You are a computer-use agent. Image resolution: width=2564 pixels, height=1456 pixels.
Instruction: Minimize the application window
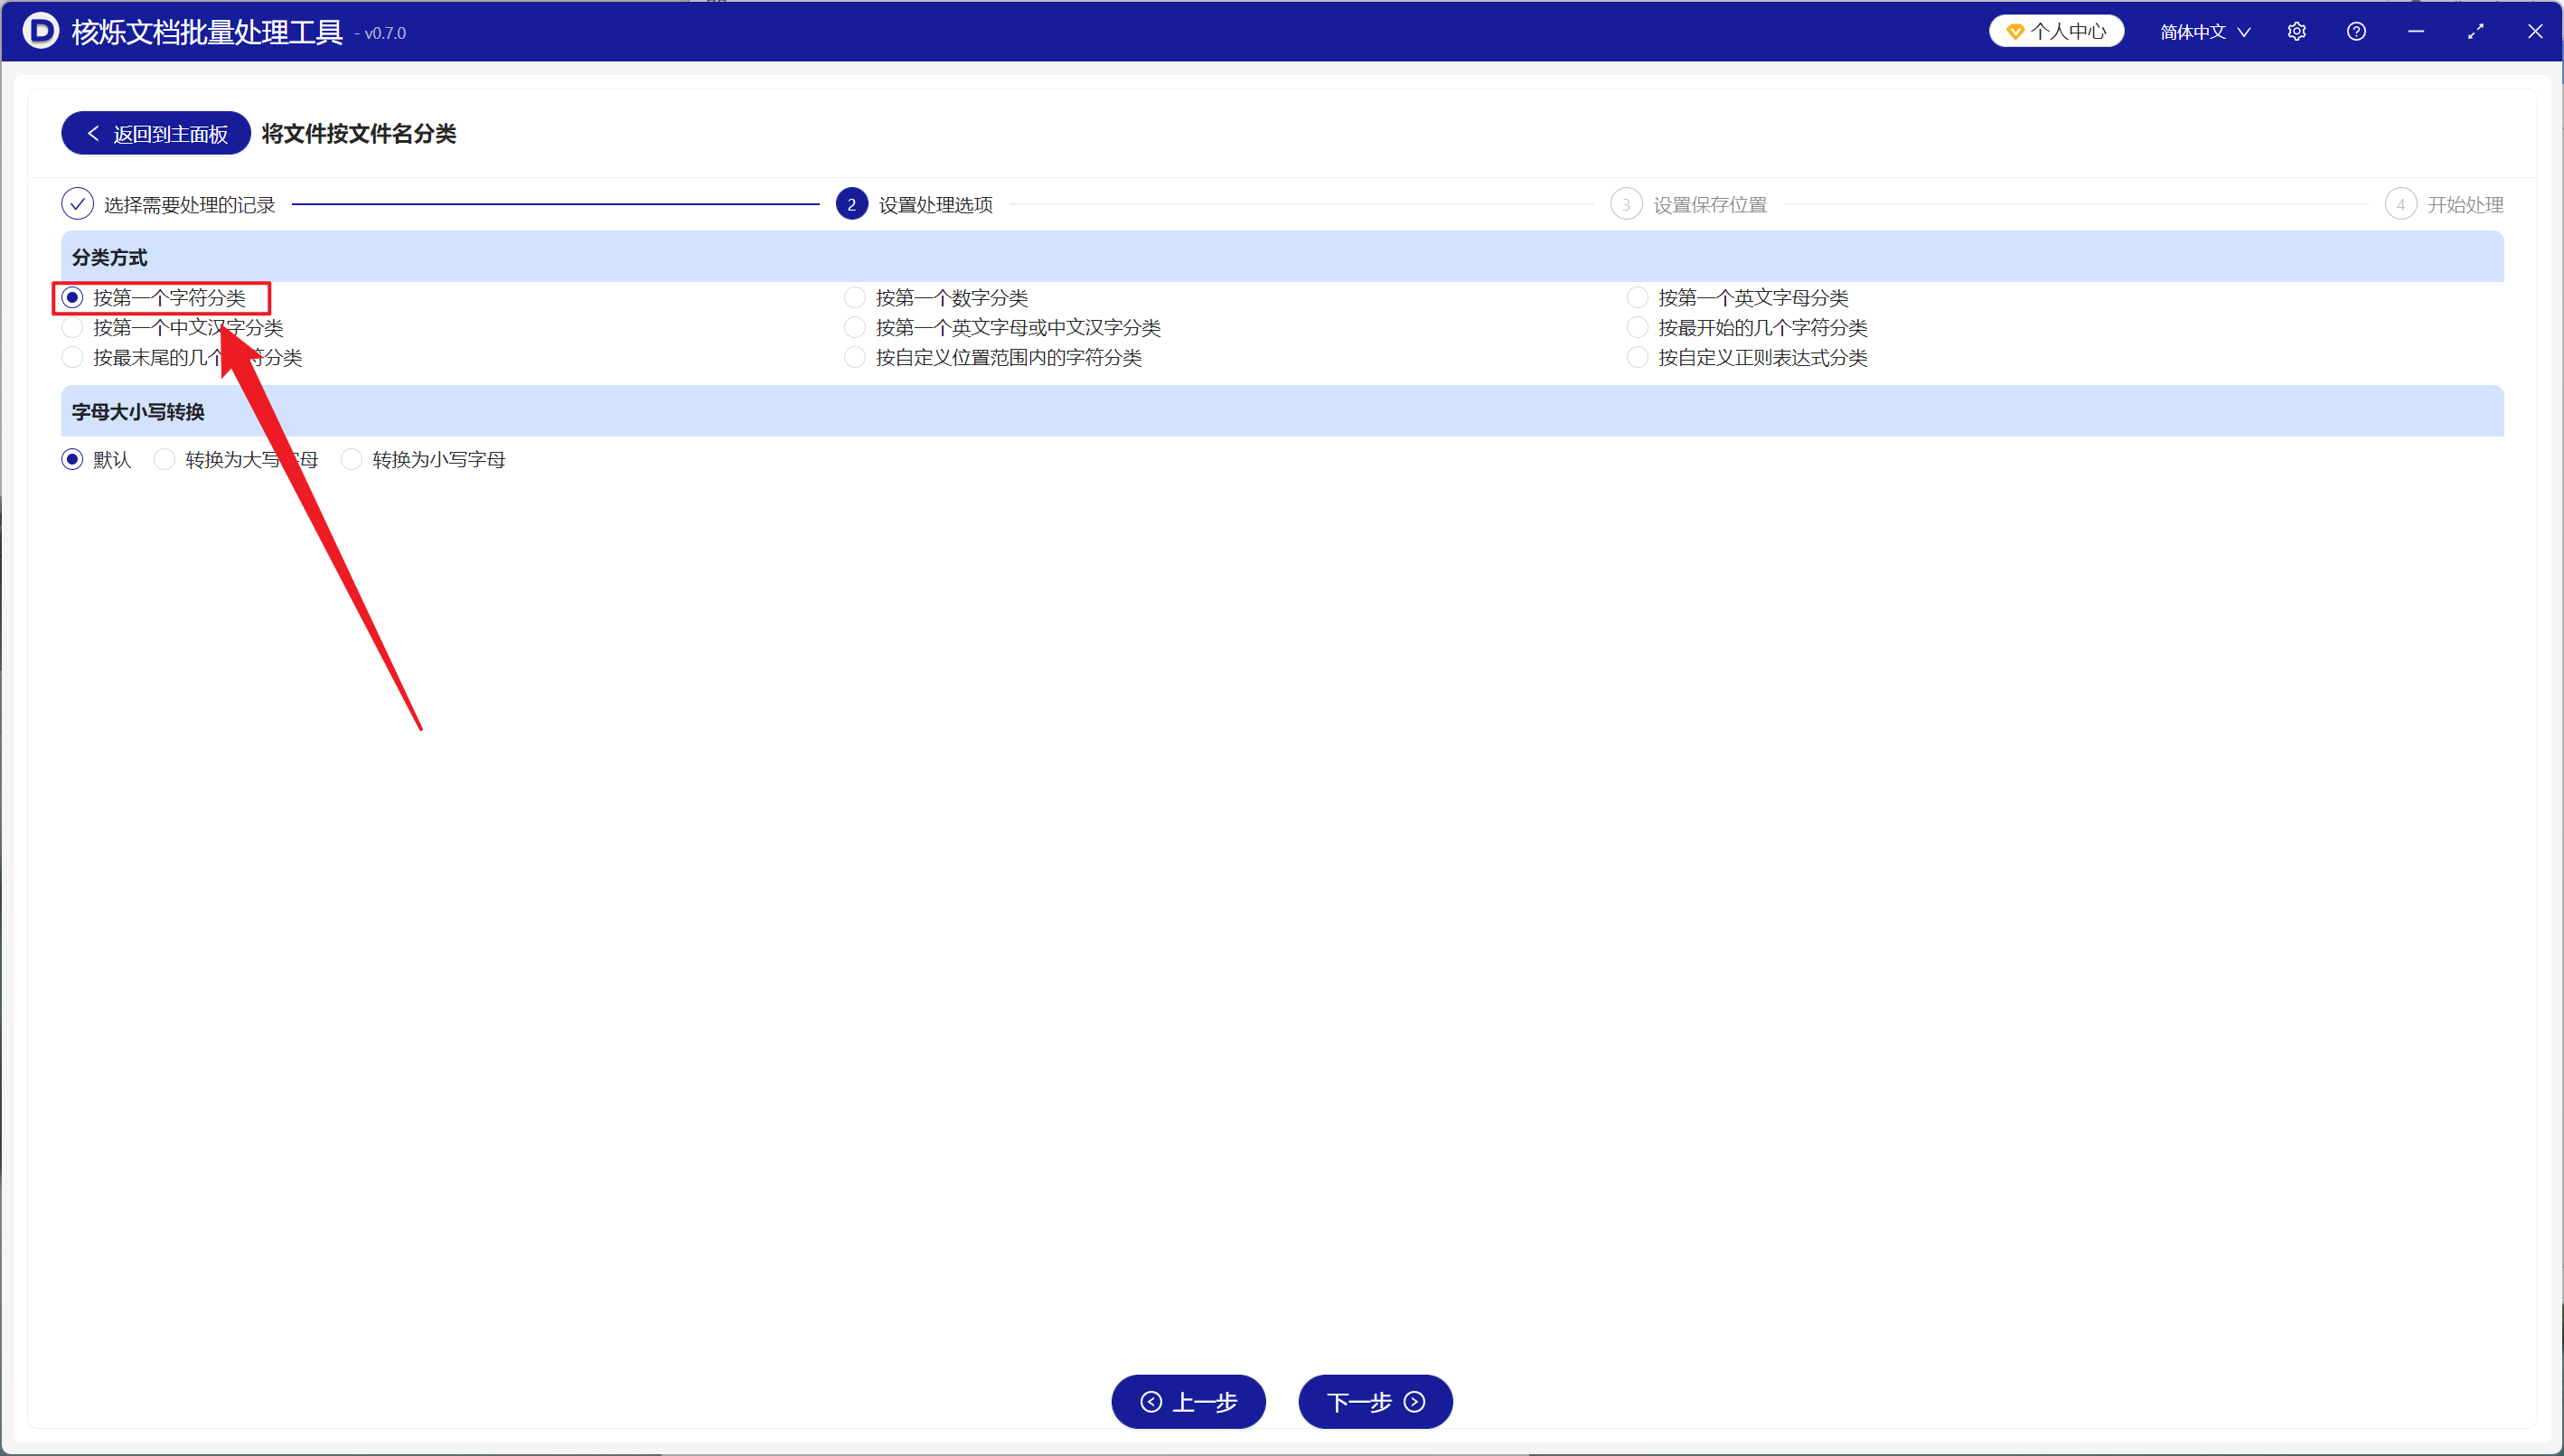point(2416,31)
